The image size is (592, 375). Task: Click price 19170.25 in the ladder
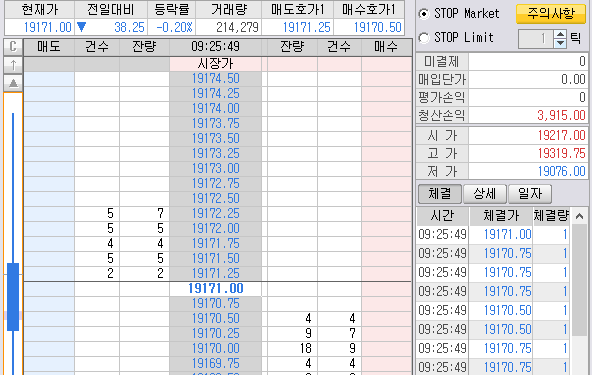pos(216,333)
